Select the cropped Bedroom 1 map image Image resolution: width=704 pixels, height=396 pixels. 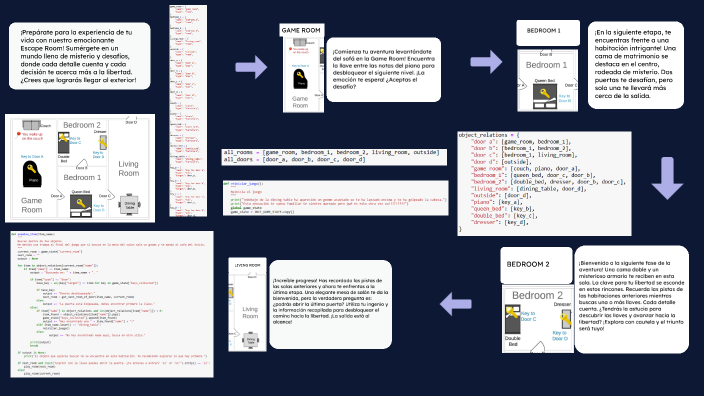[548, 80]
